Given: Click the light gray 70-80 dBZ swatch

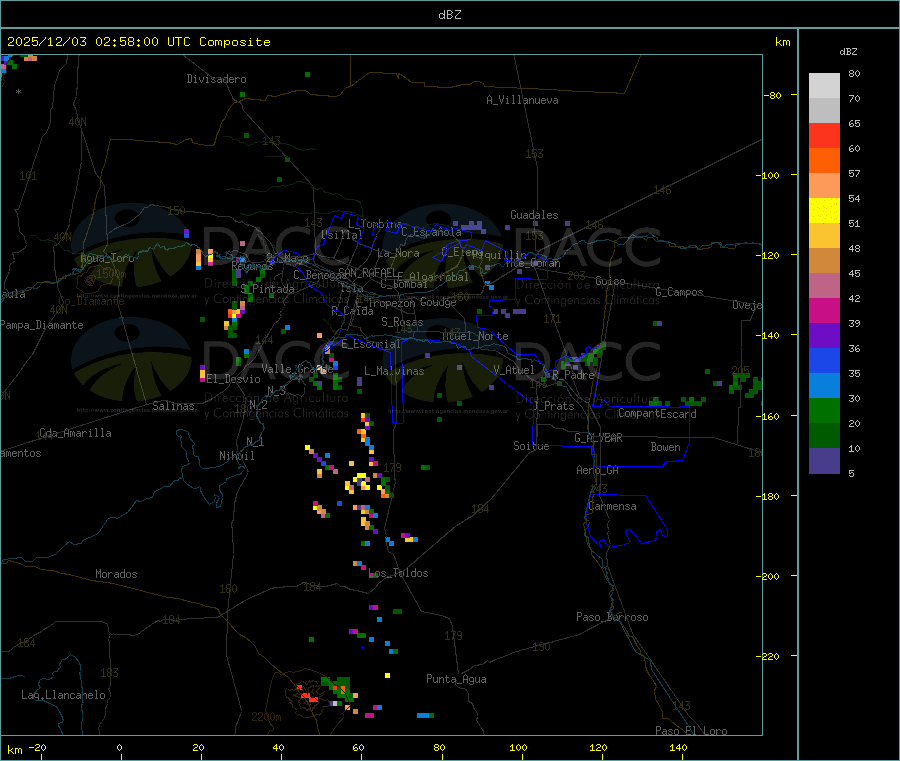Looking at the screenshot, I should pos(824,86).
